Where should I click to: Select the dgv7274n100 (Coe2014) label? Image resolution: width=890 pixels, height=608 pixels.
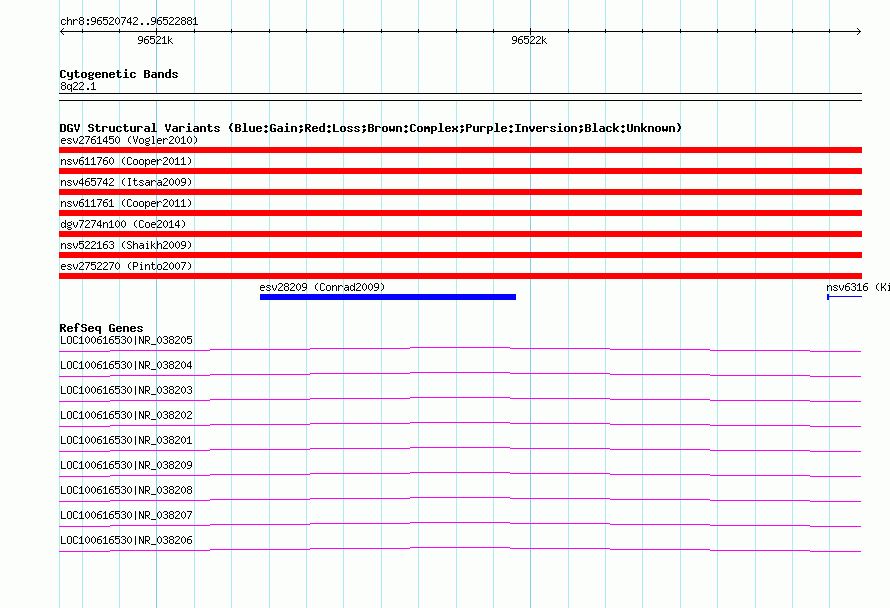pos(123,224)
